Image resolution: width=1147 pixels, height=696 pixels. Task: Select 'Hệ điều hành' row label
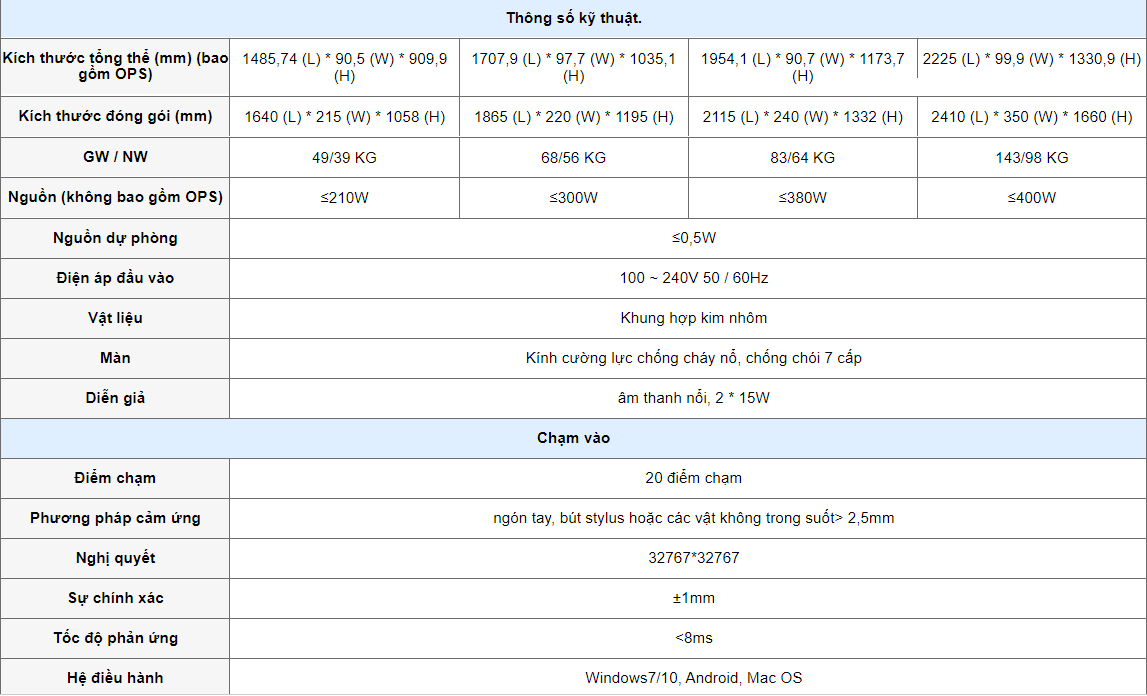[115, 678]
